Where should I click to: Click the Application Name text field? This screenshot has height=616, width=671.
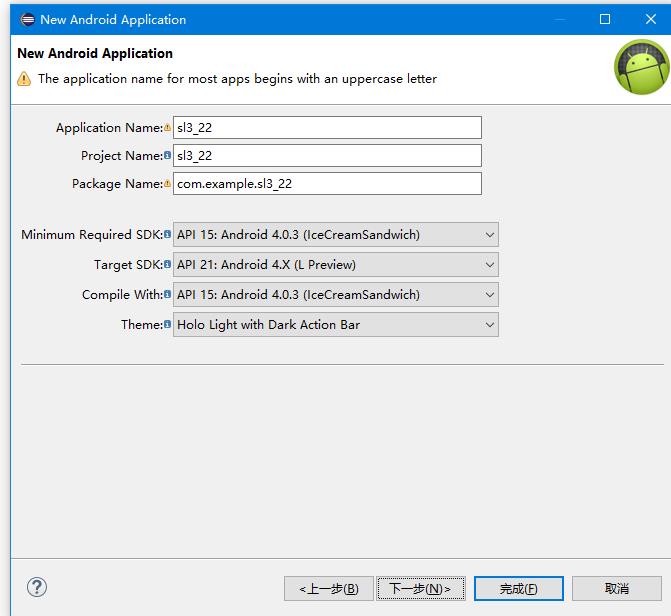327,128
